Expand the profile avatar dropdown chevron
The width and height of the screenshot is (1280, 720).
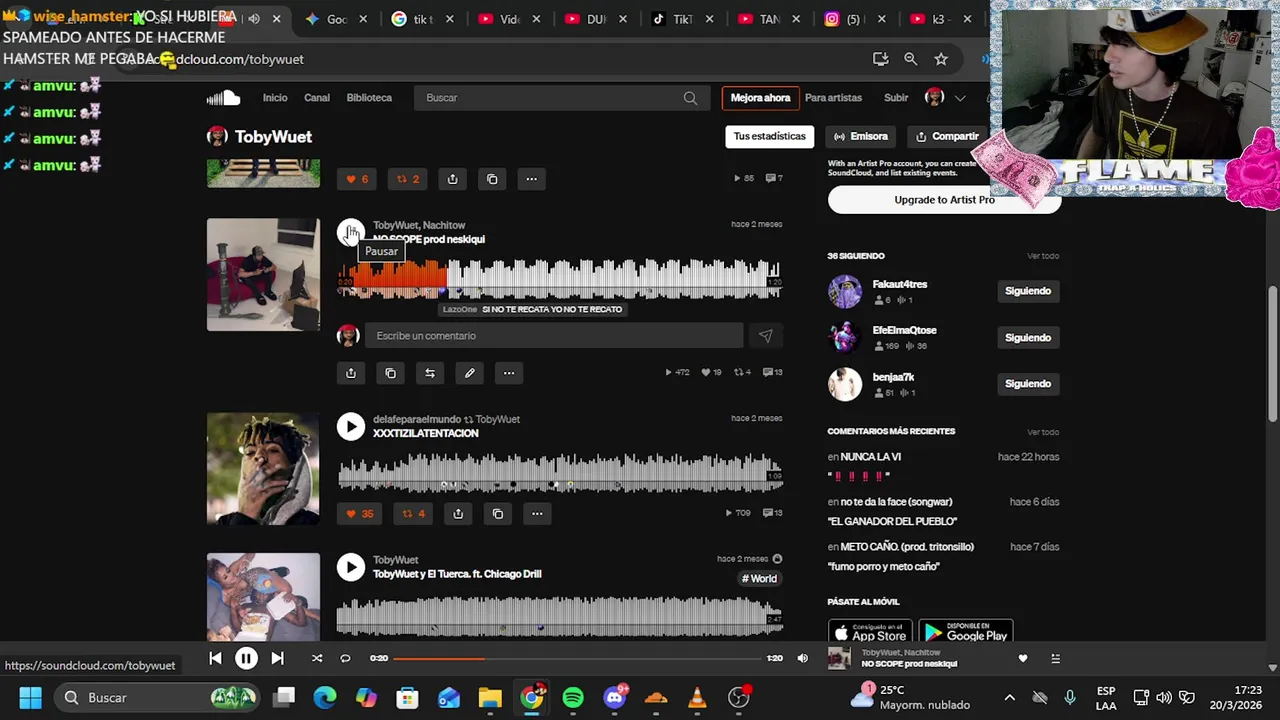(960, 98)
